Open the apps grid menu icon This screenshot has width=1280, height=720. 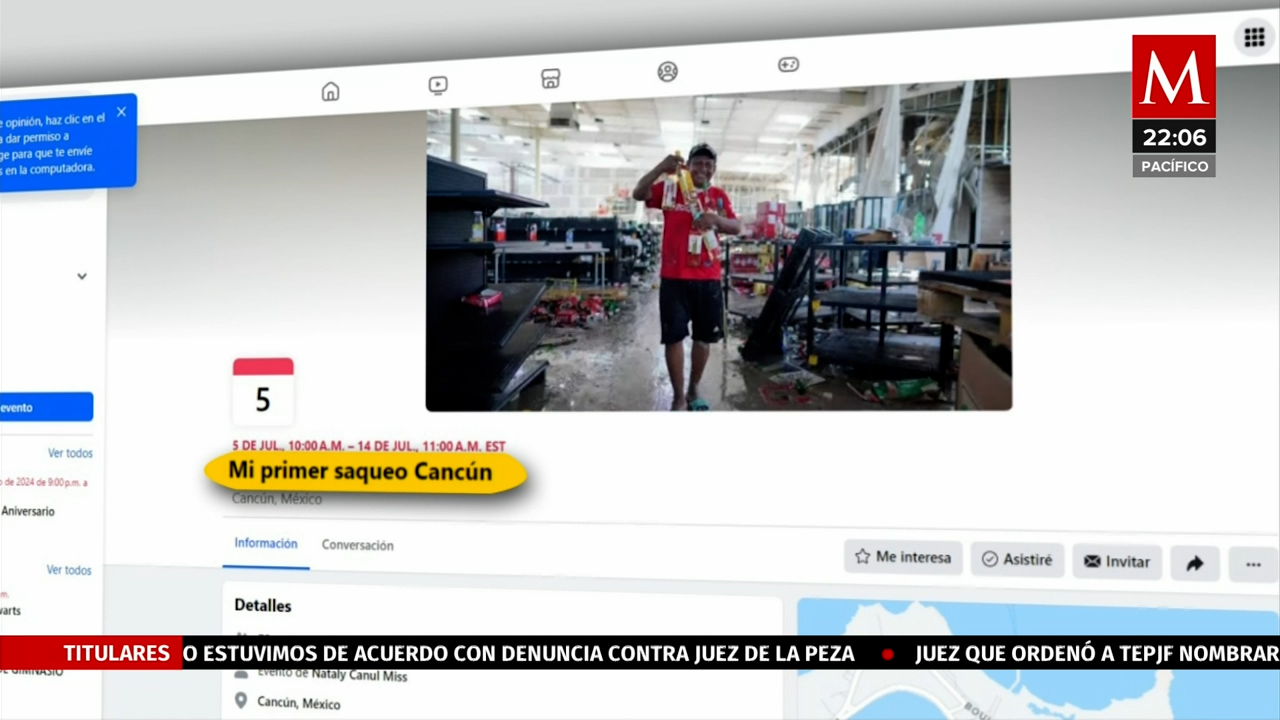tap(1255, 38)
